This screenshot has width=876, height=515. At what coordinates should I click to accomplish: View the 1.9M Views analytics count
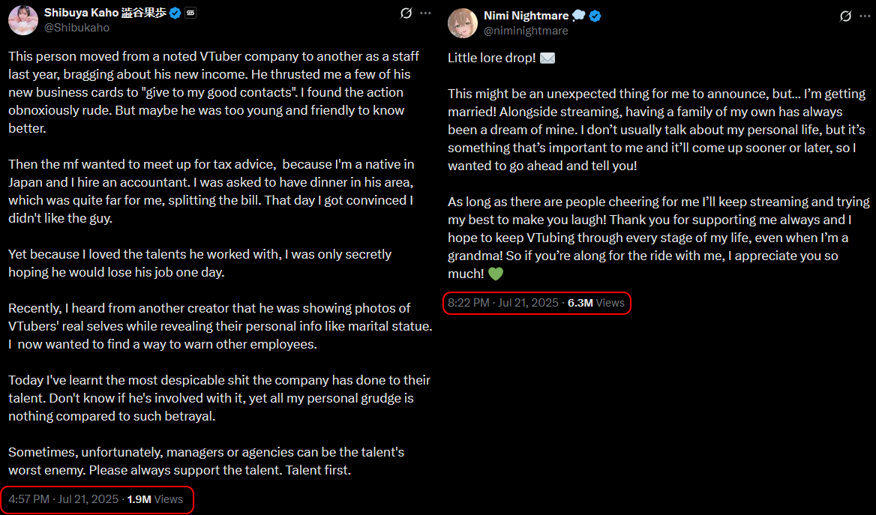155,499
